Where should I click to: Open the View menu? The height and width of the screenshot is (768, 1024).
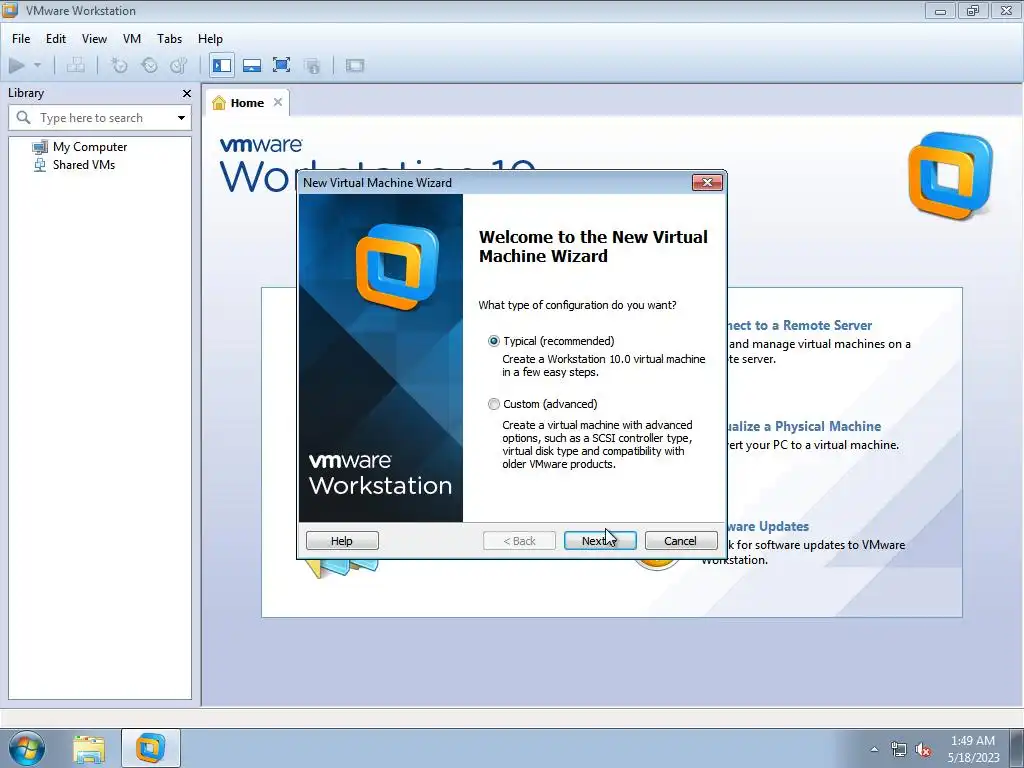[x=94, y=39]
